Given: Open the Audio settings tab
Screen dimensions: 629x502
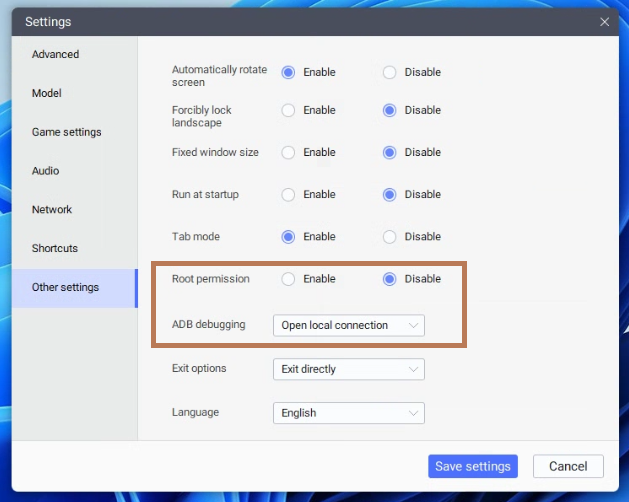Looking at the screenshot, I should pos(46,171).
